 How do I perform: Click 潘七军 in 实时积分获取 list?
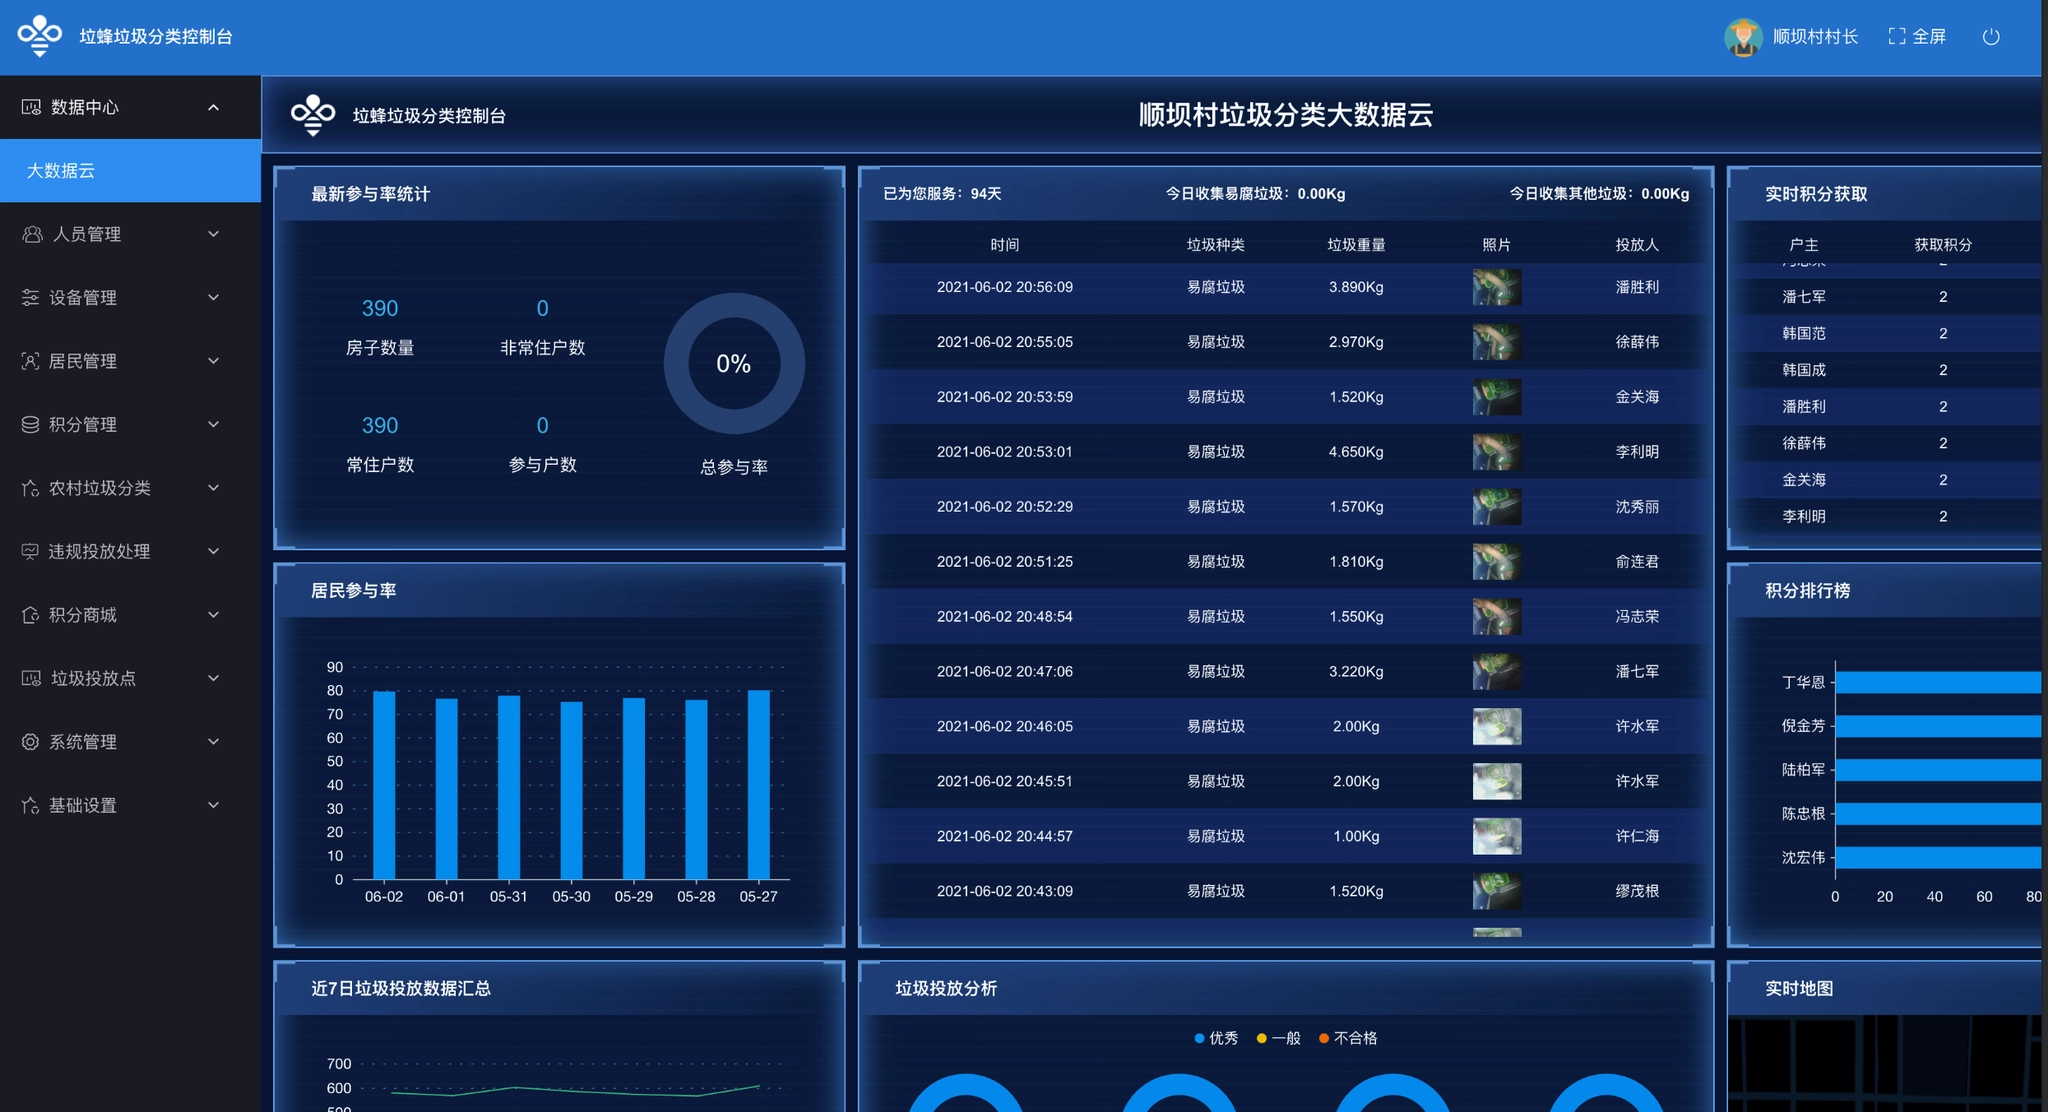(x=1804, y=297)
